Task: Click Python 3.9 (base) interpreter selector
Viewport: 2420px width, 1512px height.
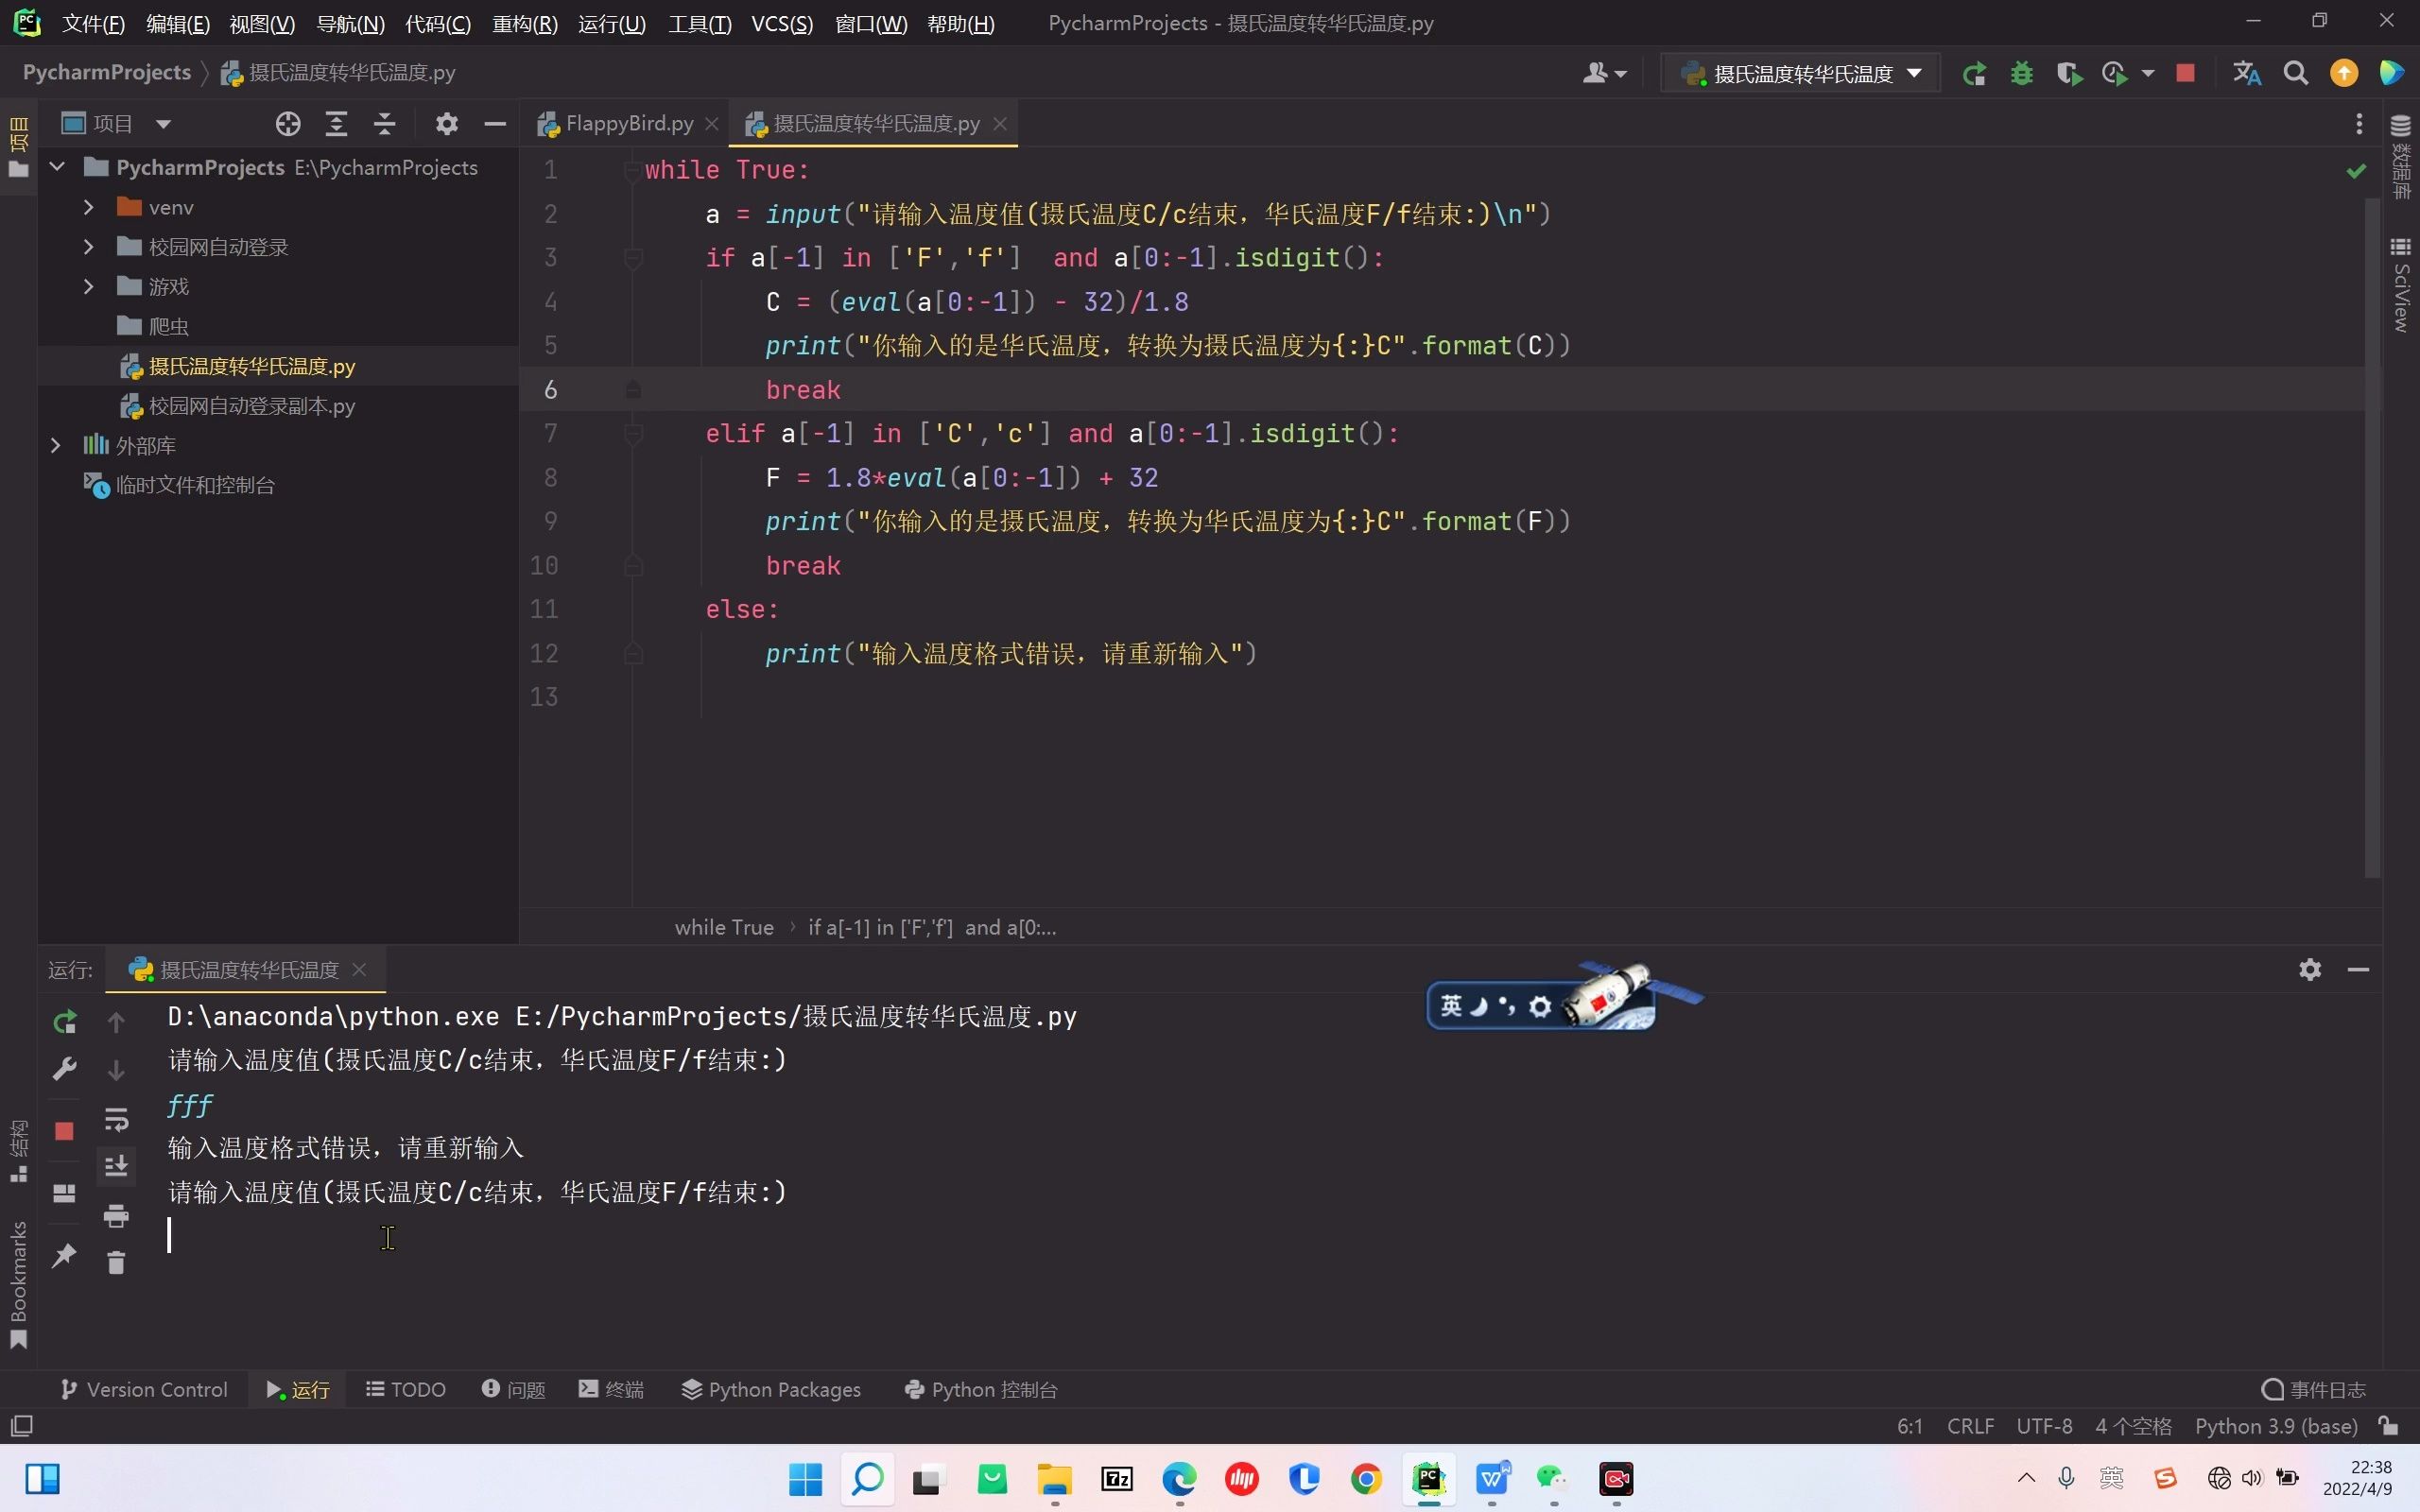Action: click(2276, 1426)
